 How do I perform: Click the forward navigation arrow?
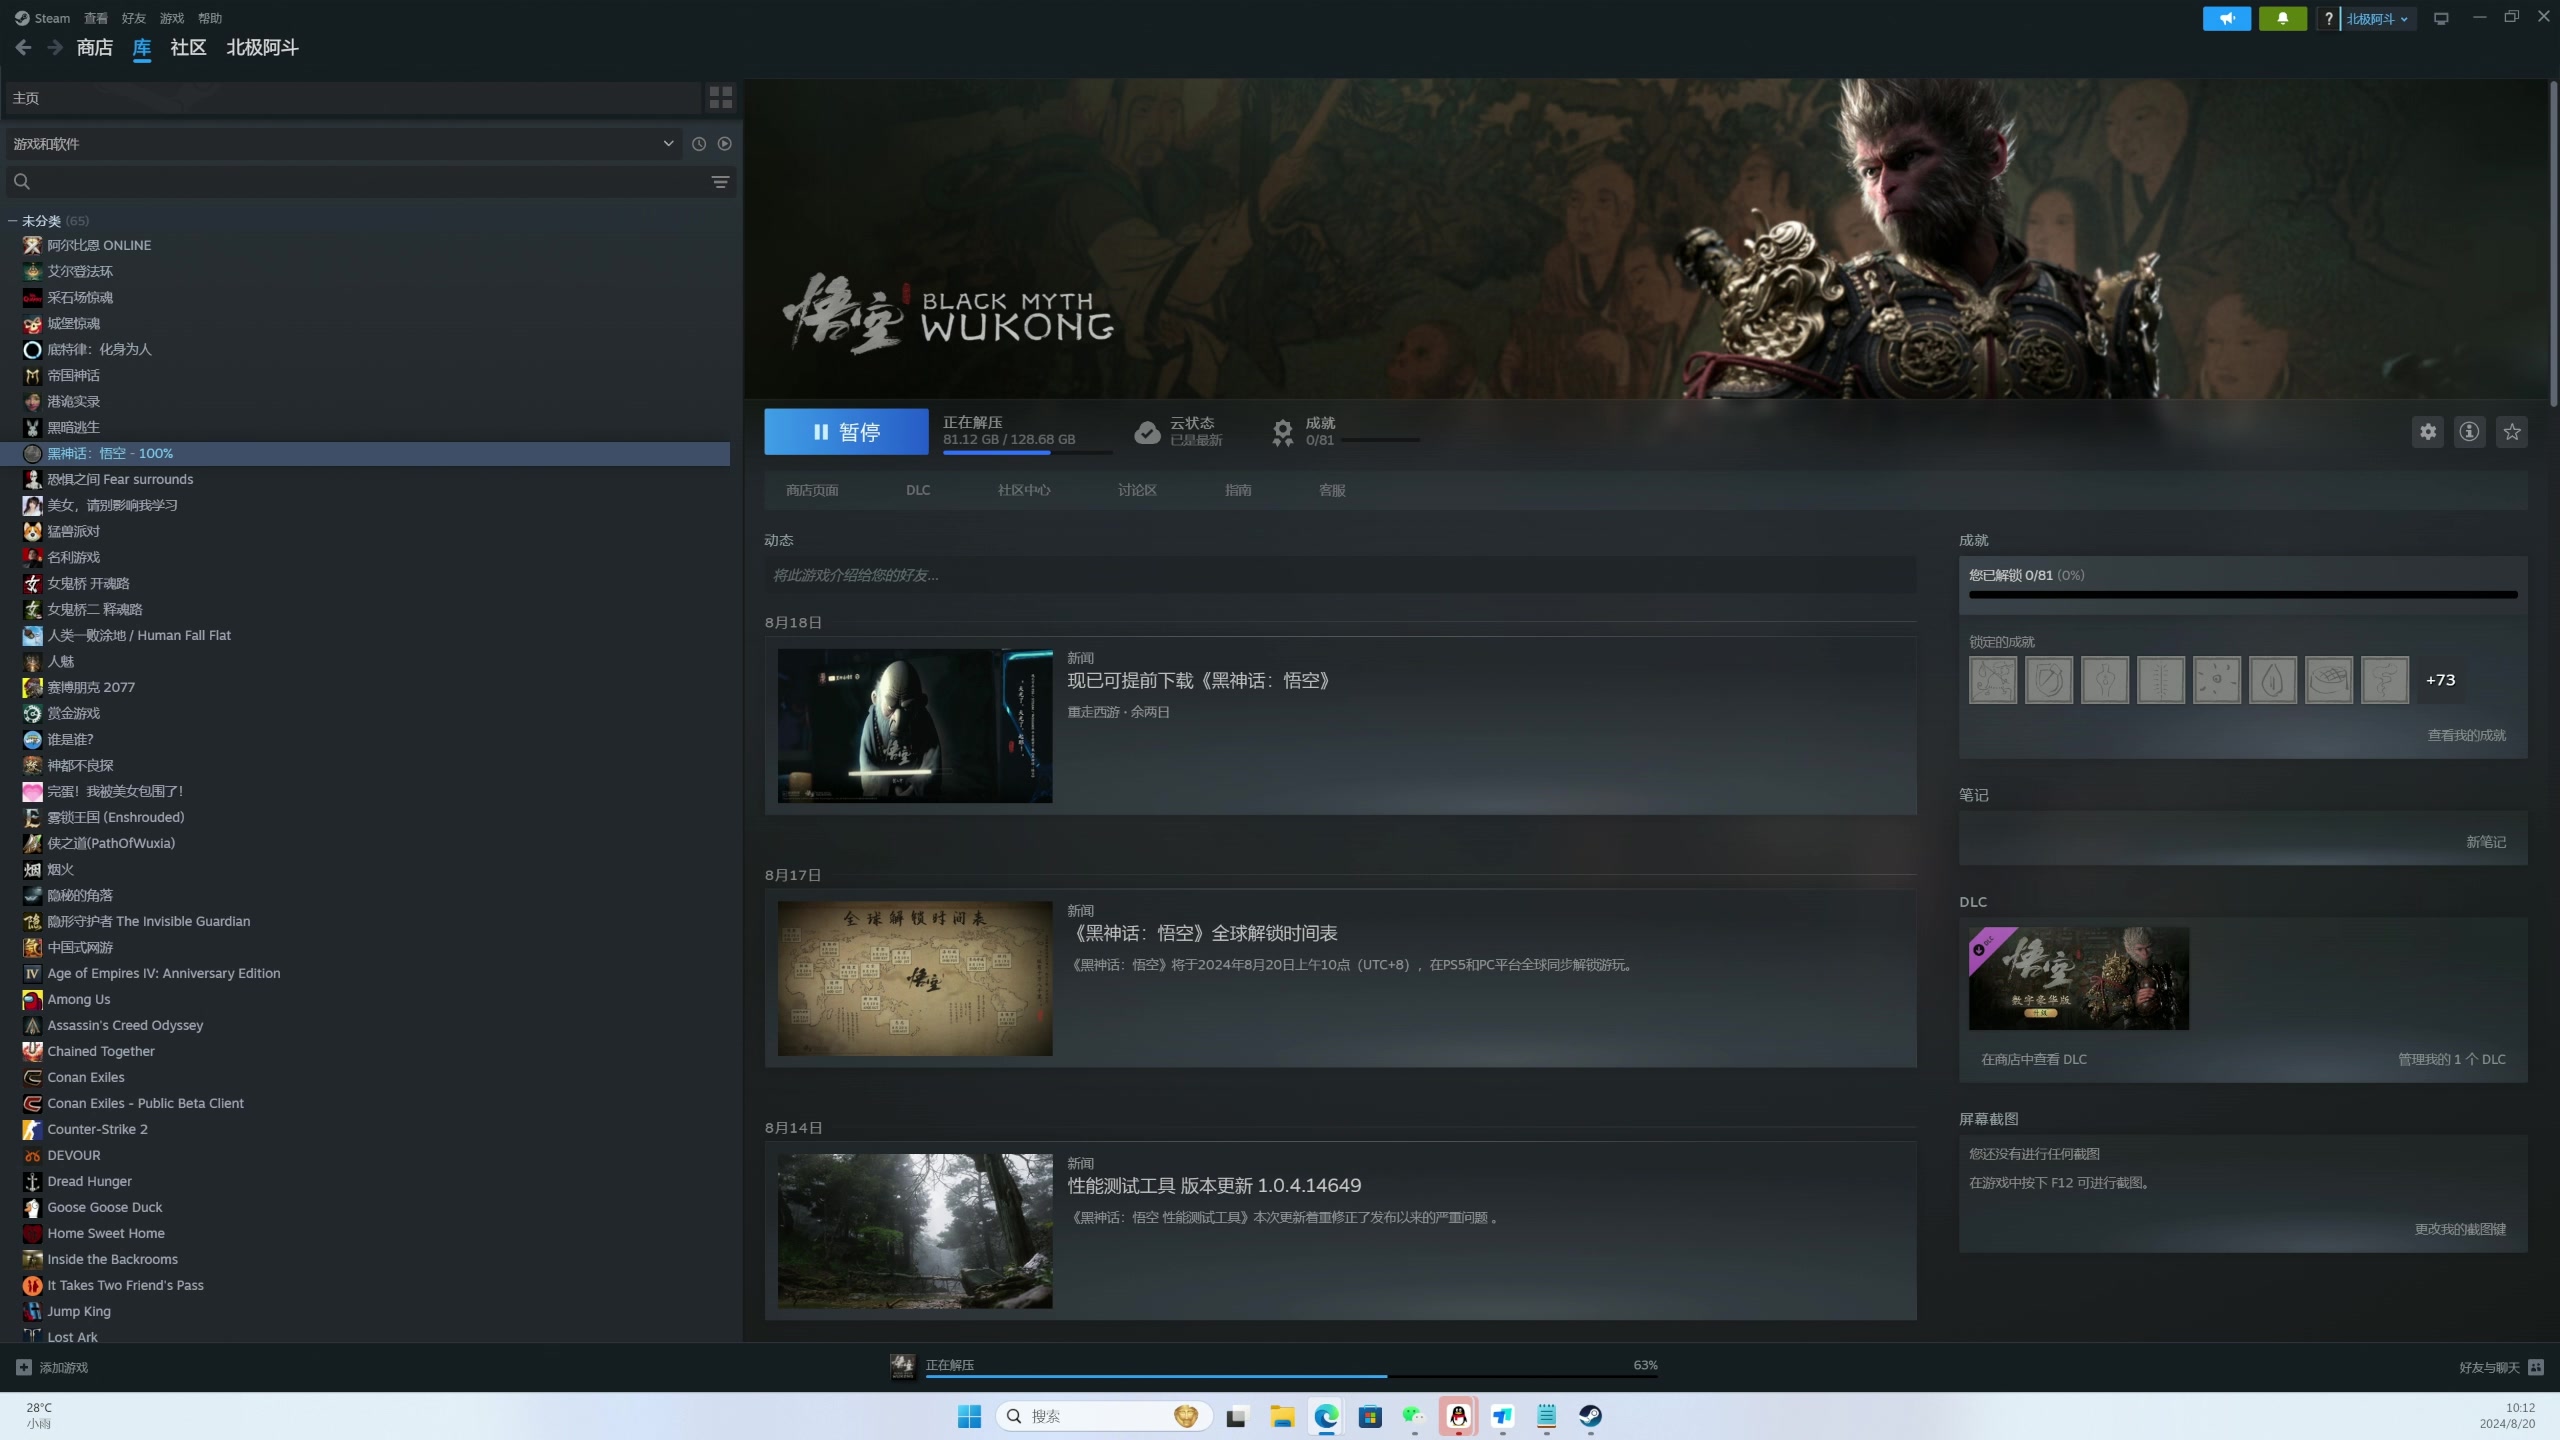pos(55,47)
